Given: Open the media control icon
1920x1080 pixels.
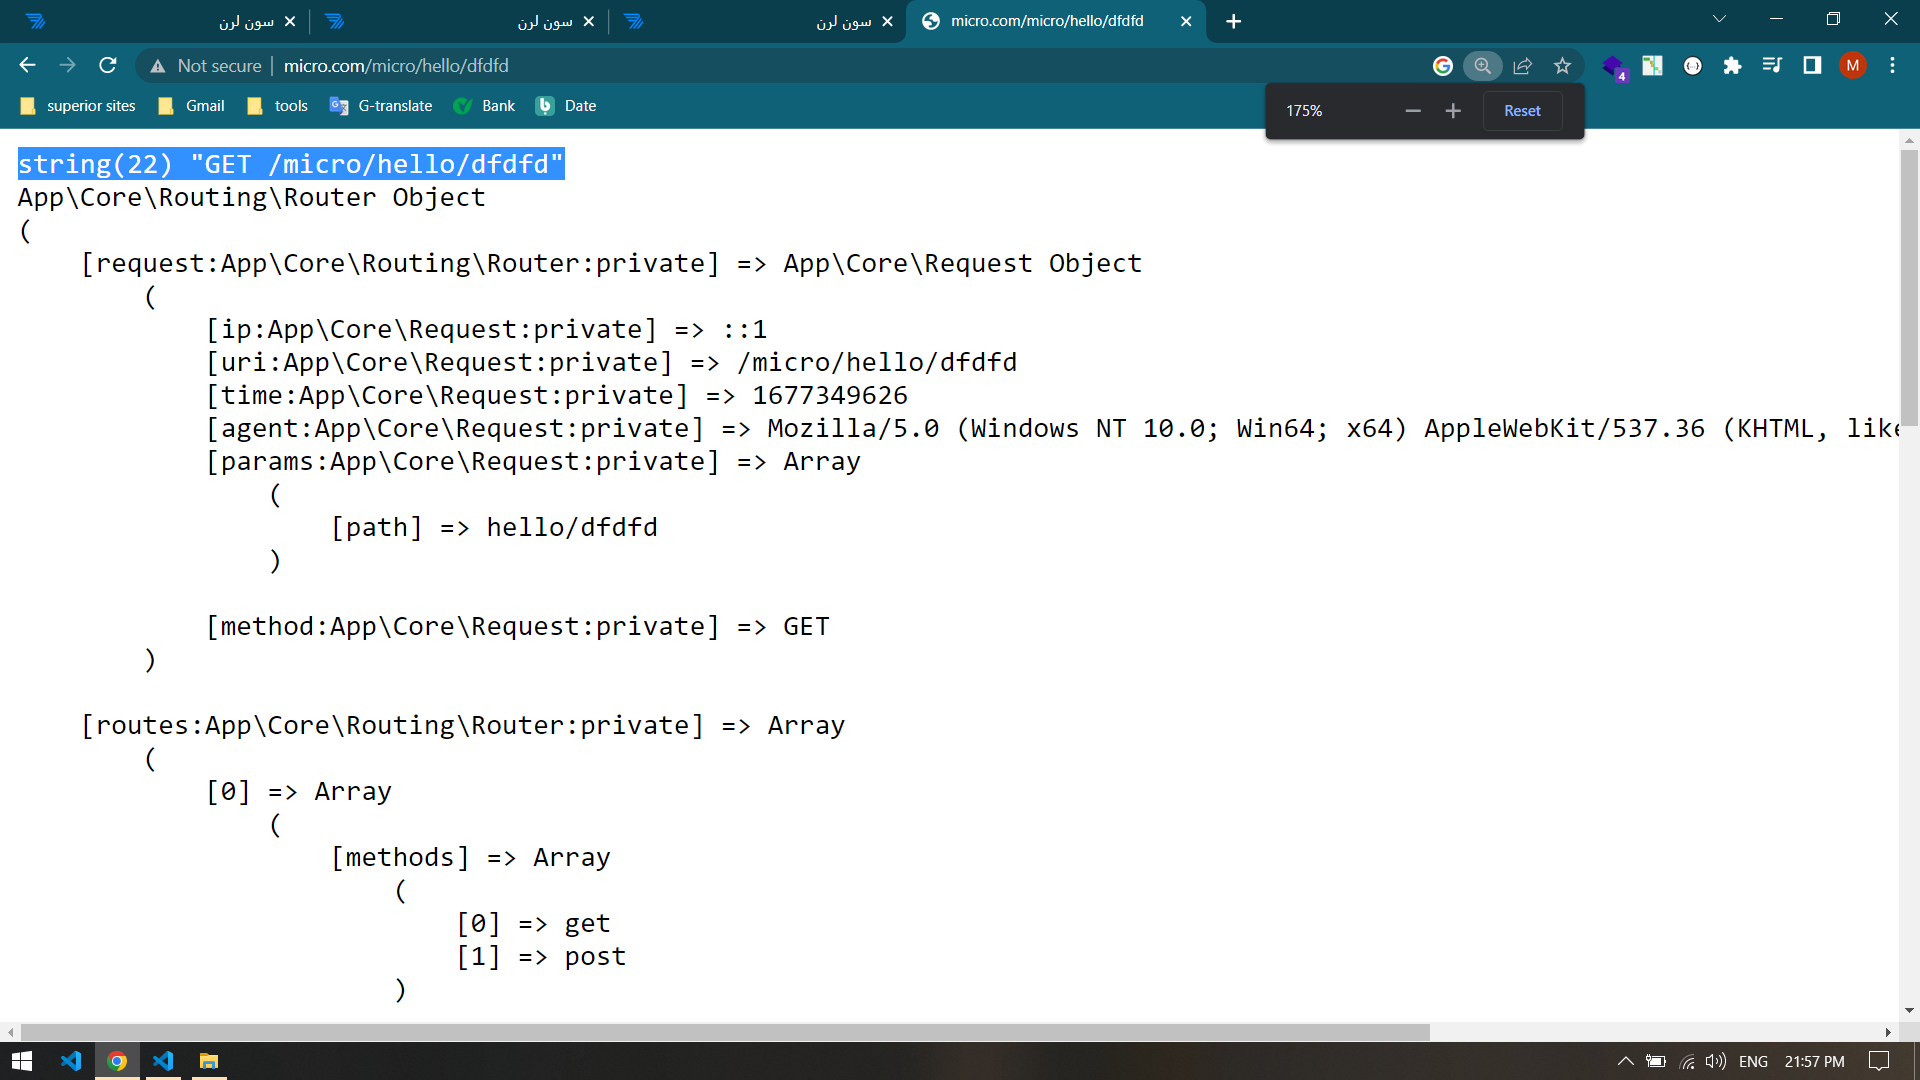Looking at the screenshot, I should coord(1772,65).
